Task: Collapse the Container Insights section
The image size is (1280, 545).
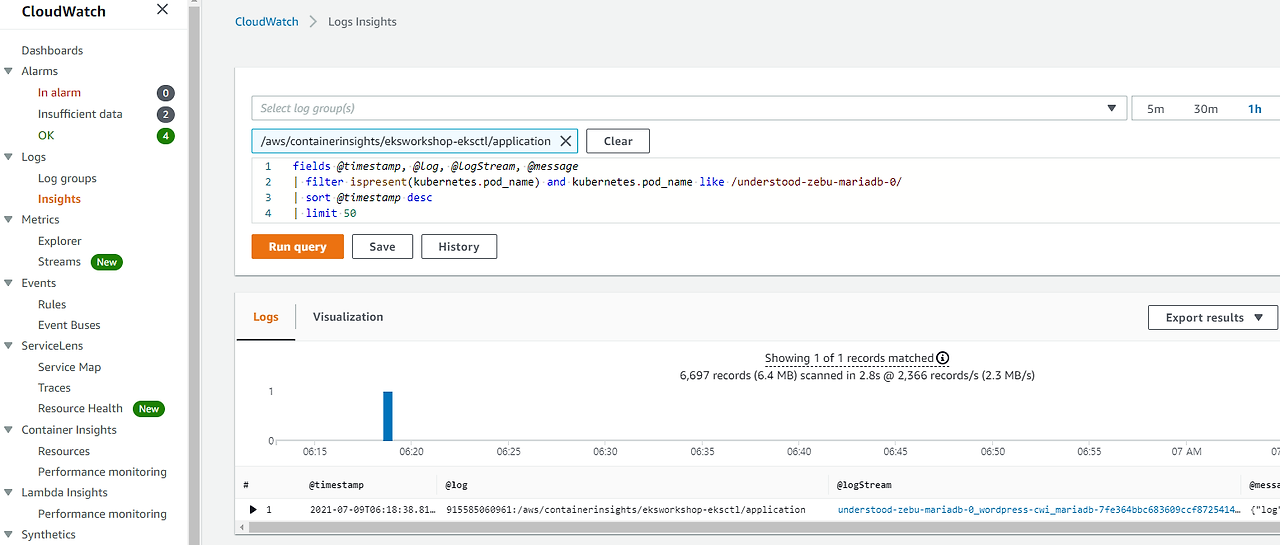Action: [x=9, y=430]
